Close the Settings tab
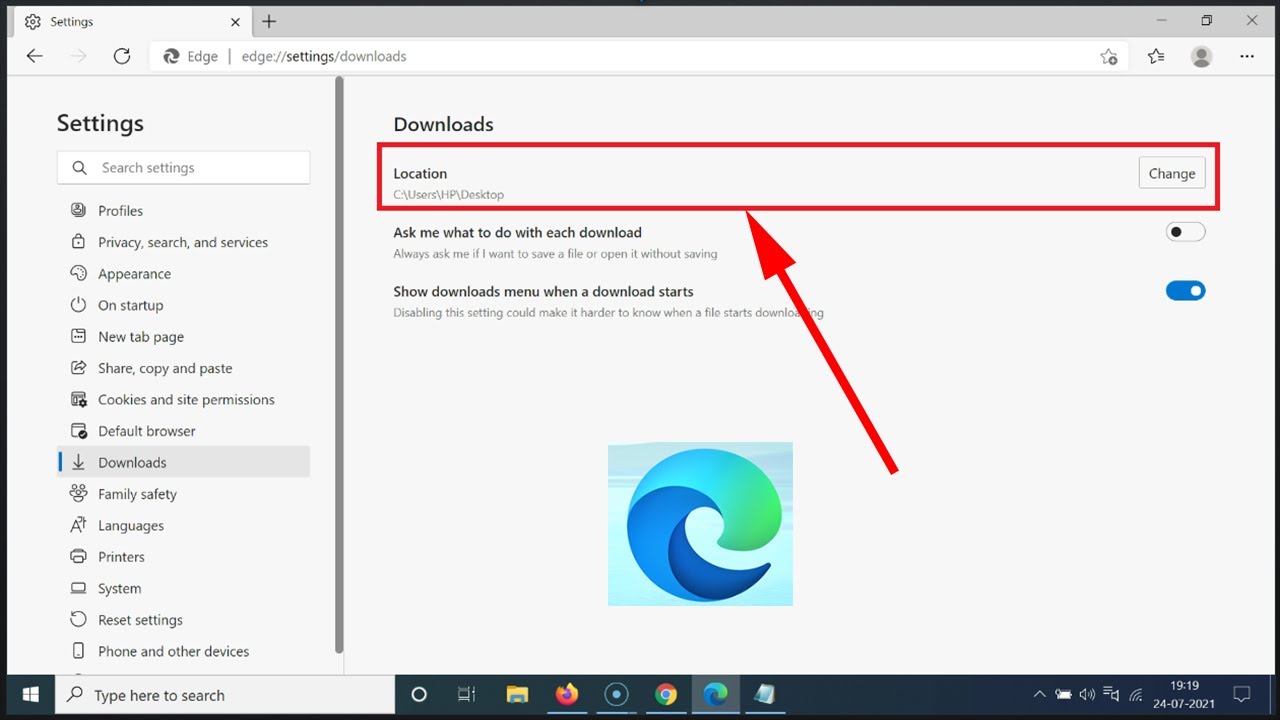Image resolution: width=1280 pixels, height=720 pixels. [236, 21]
